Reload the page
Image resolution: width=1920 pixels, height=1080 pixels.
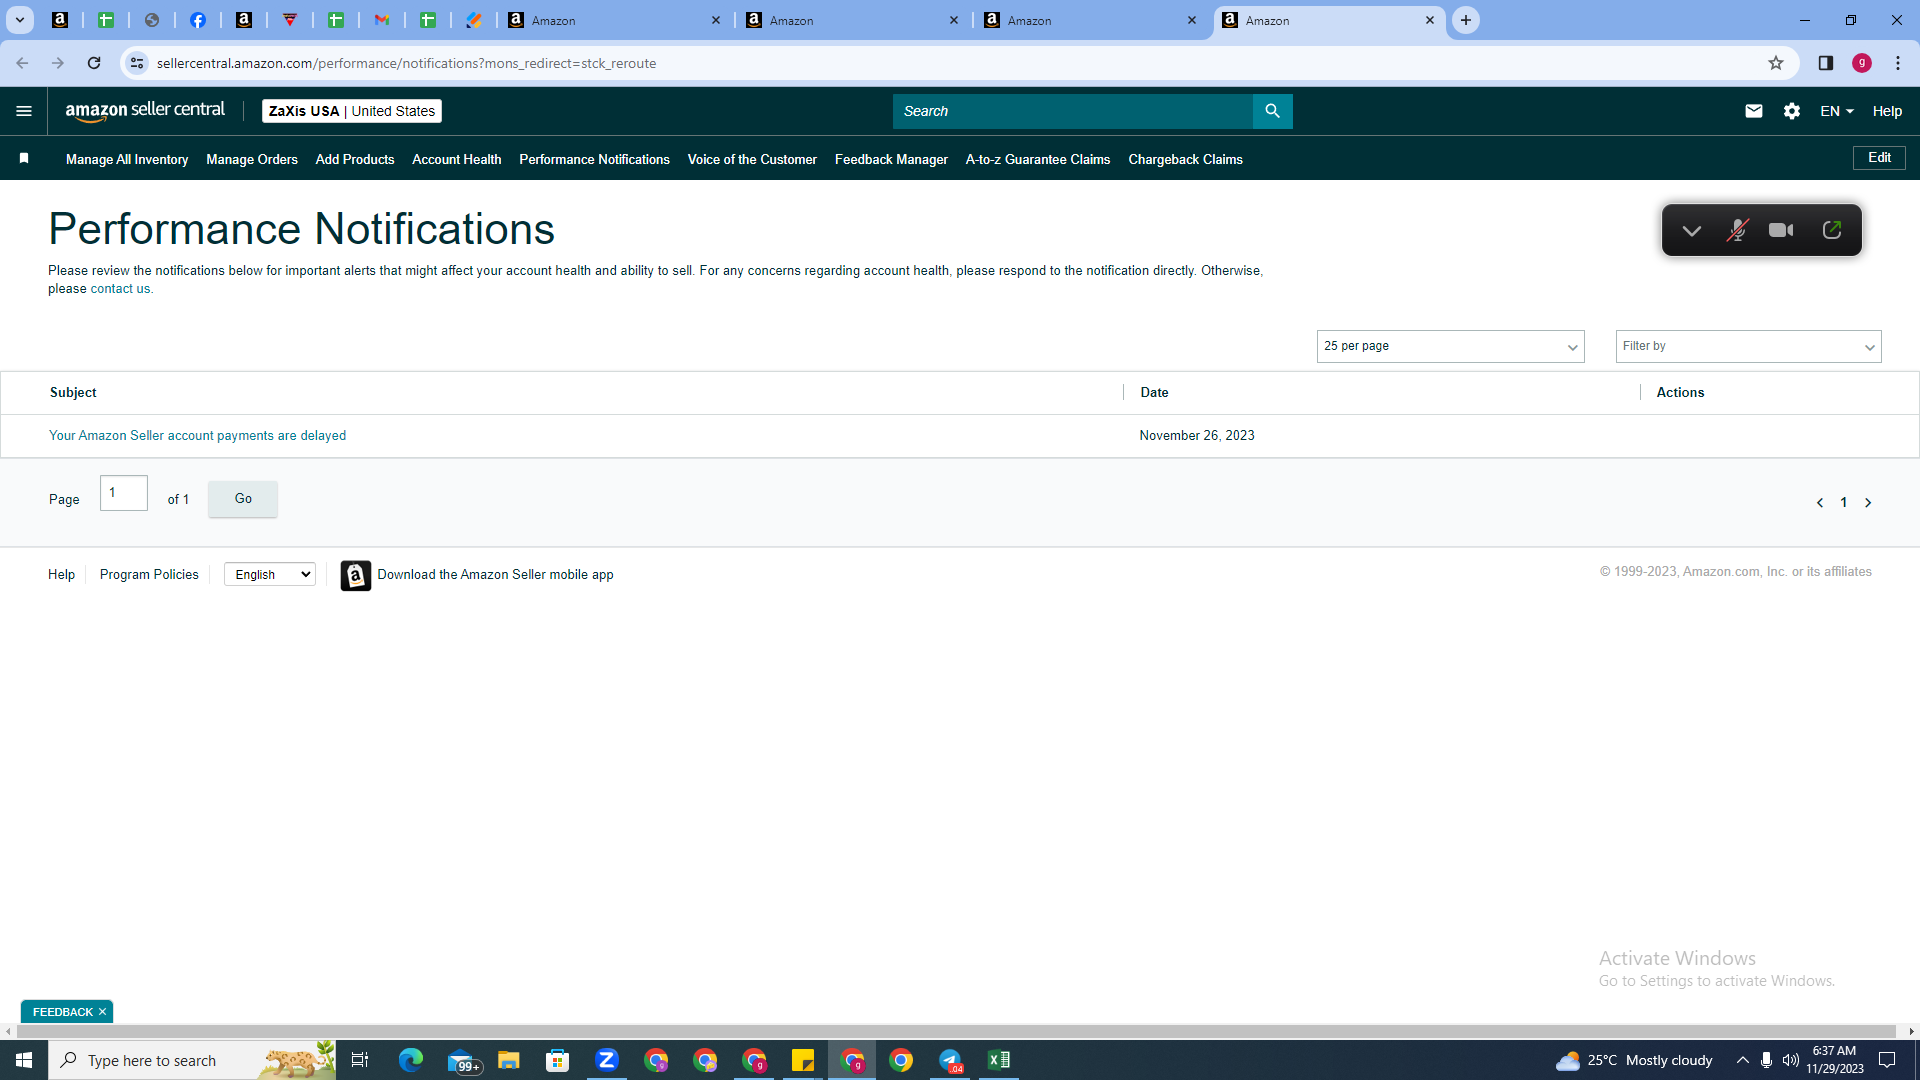click(94, 63)
